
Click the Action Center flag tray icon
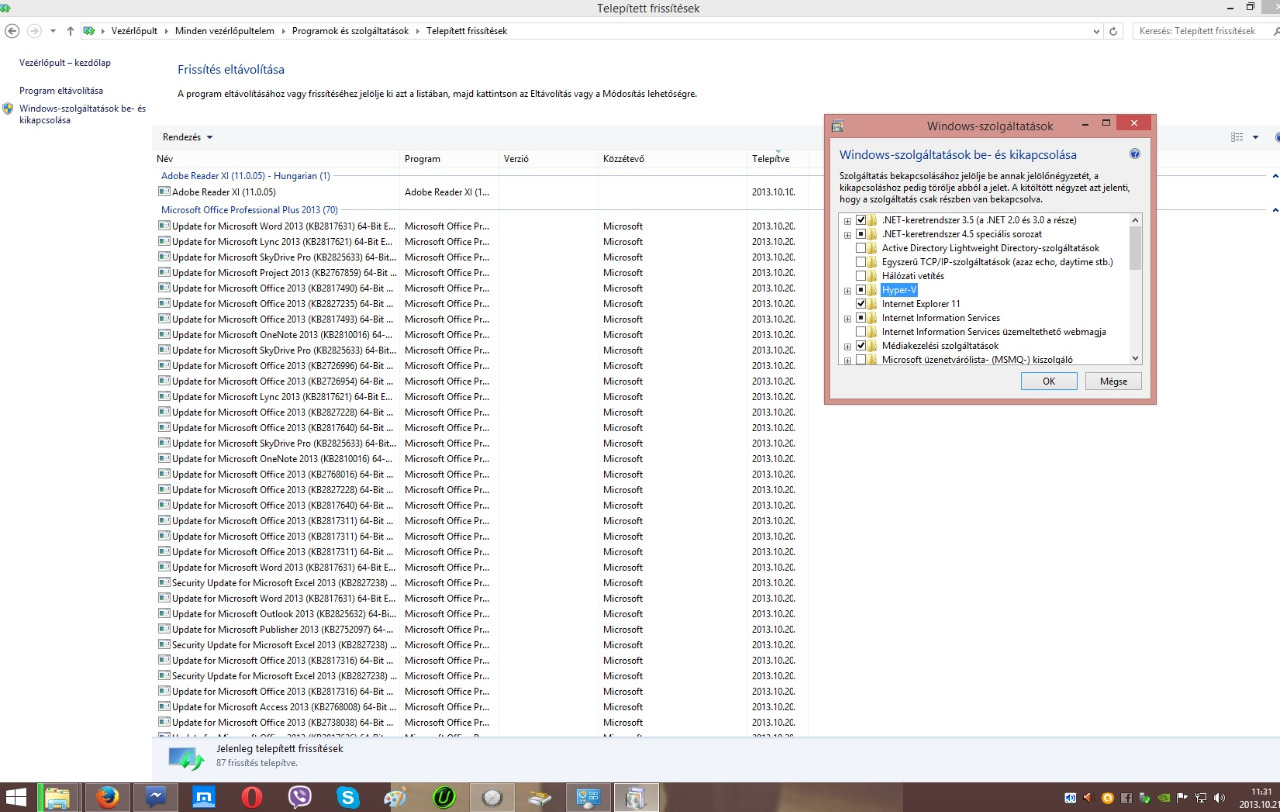pyautogui.click(x=1181, y=798)
